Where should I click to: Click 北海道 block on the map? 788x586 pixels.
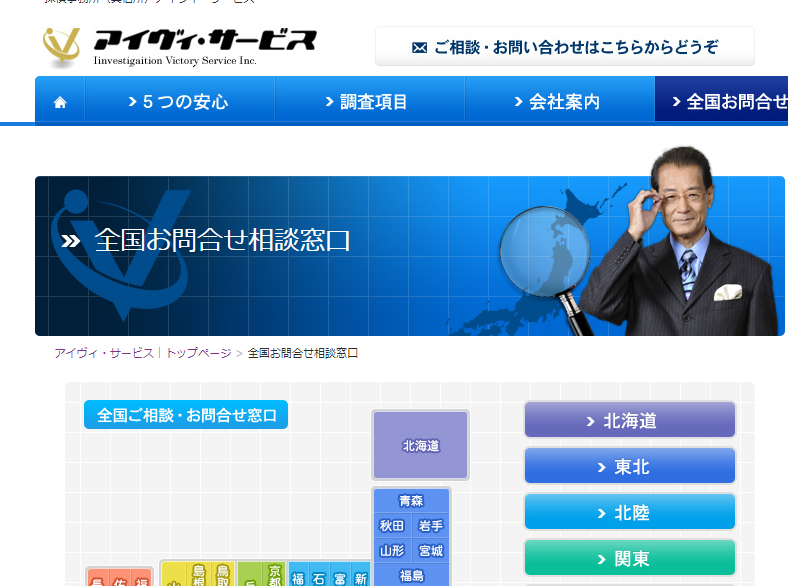(x=421, y=445)
